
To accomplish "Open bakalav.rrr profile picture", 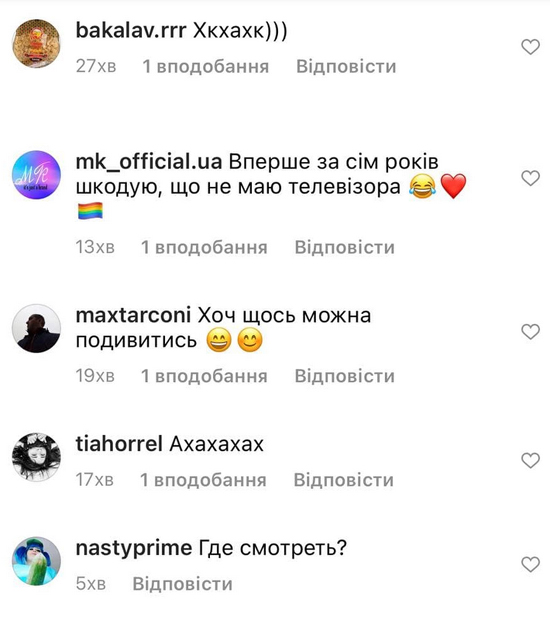I will 36,44.
